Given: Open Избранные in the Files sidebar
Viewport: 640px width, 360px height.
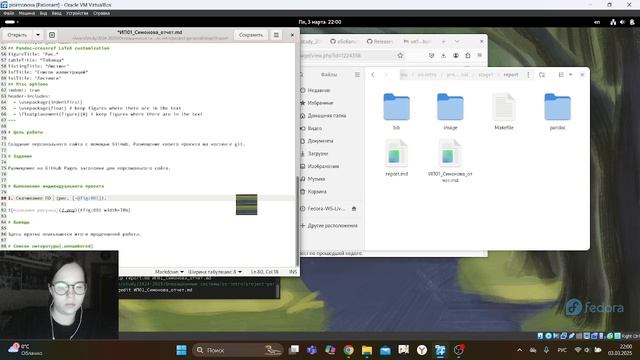Looking at the screenshot, I should click(331, 103).
